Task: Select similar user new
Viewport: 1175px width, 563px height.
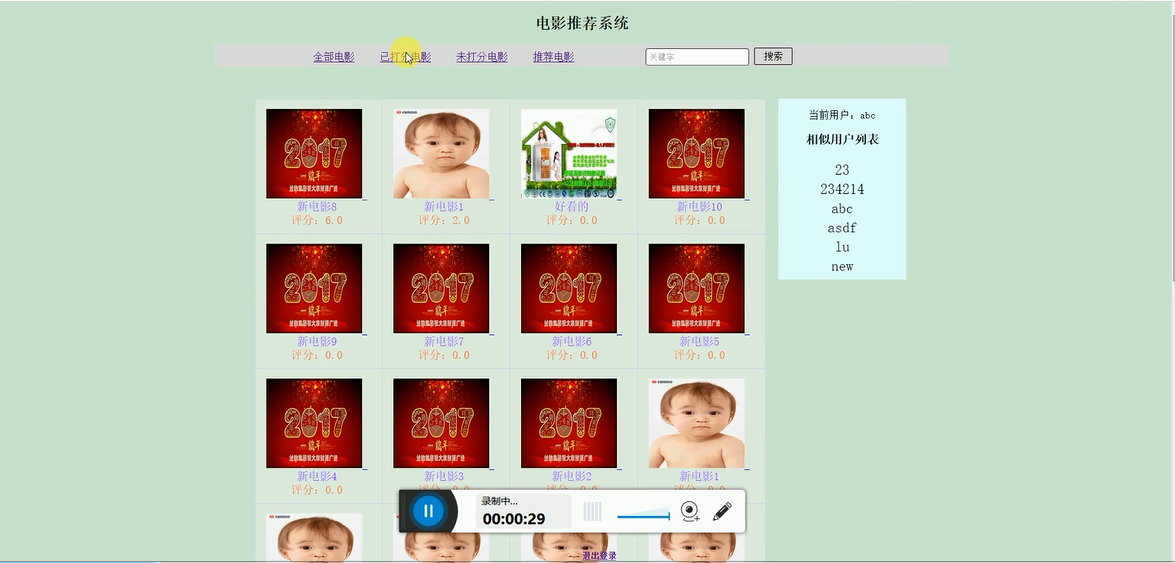Action: (842, 267)
